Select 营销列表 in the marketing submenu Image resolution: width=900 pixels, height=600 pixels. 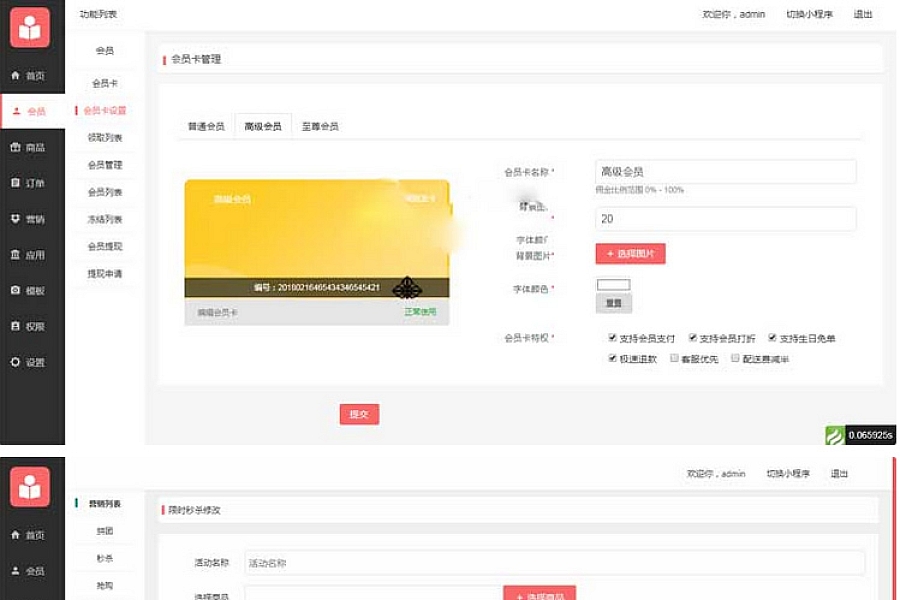pos(105,504)
